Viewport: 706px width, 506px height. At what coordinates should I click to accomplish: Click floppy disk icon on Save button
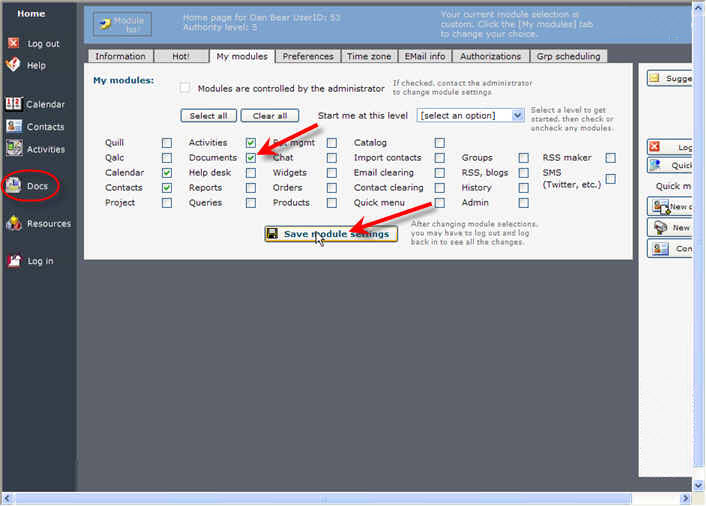pyautogui.click(x=272, y=233)
